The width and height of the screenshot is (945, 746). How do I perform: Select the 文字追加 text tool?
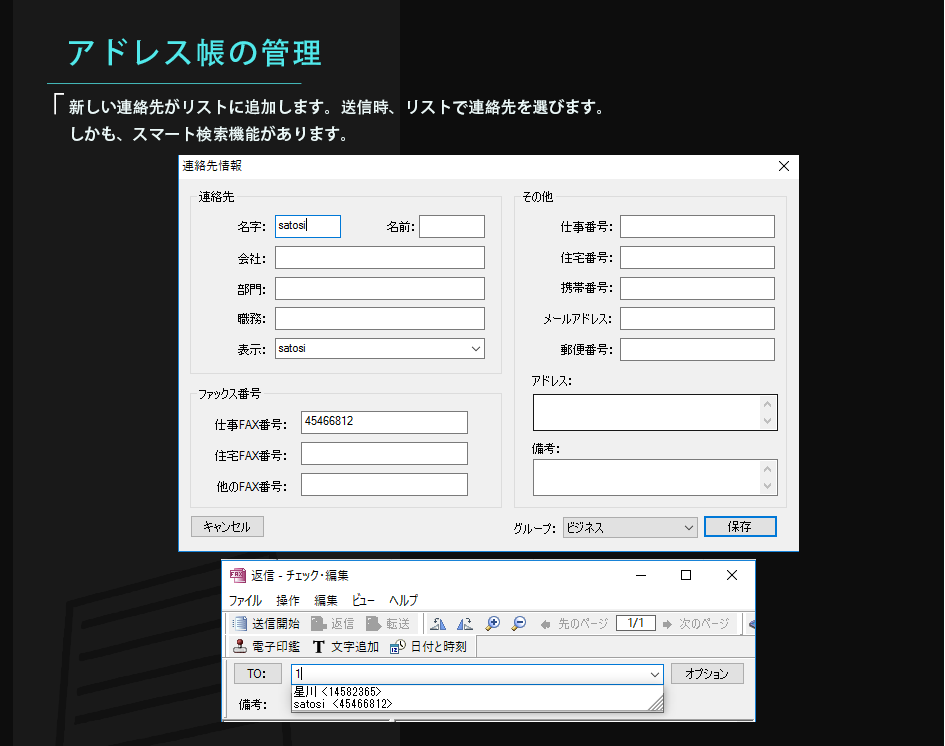point(346,647)
